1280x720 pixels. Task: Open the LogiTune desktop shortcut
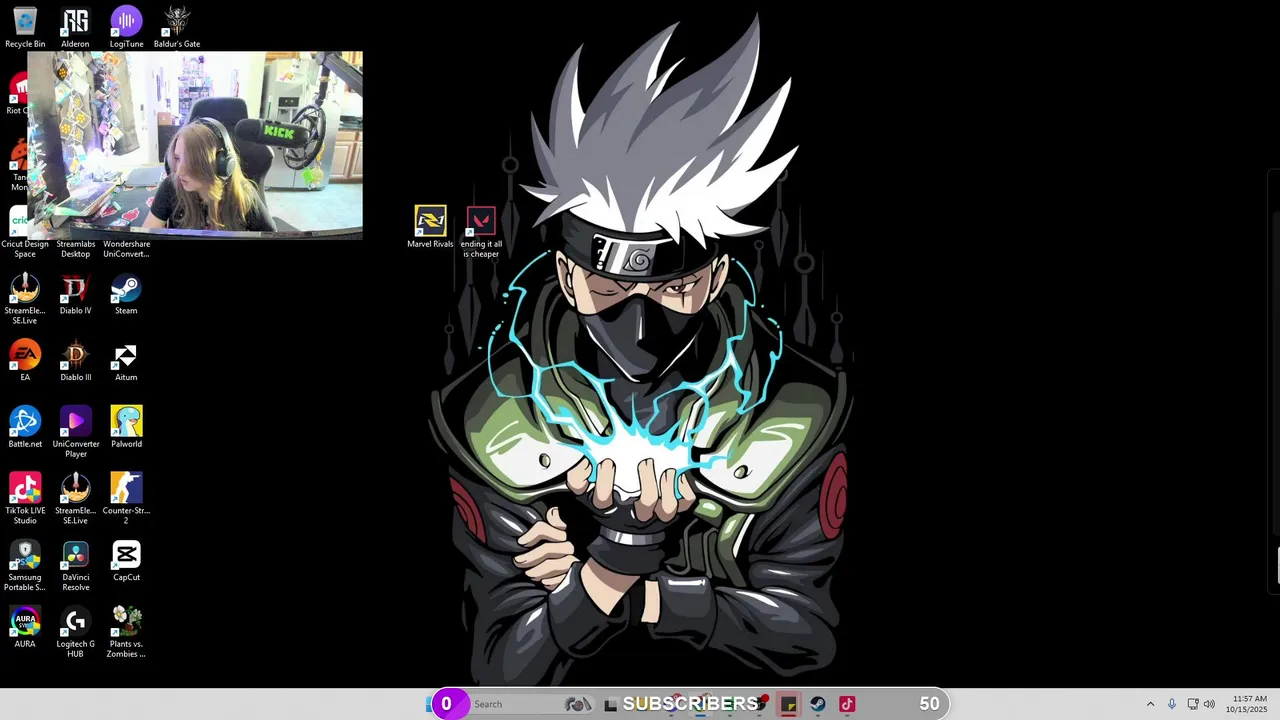126,27
